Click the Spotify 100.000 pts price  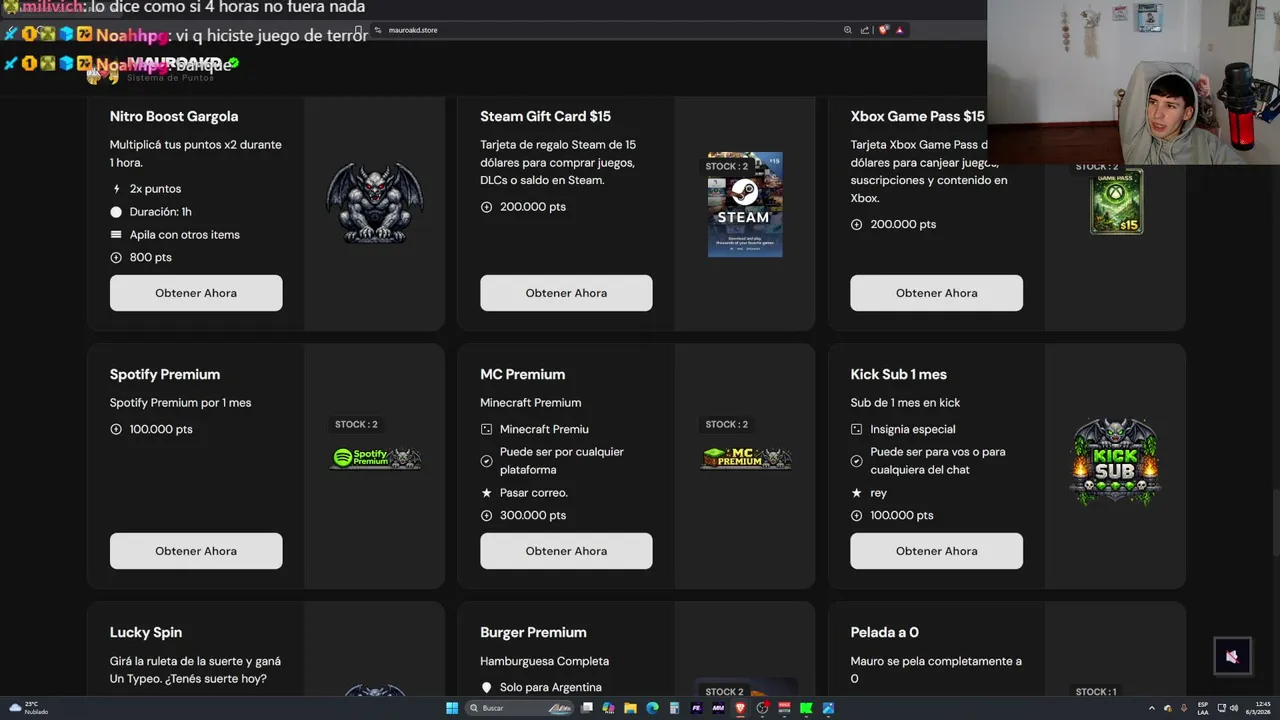(151, 429)
